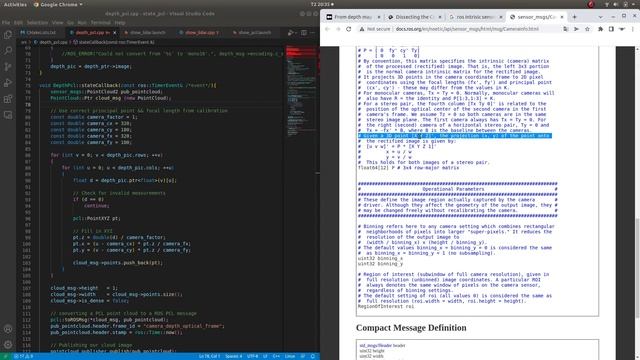Open the Search view in VS Code activity bar

[x=8, y=51]
